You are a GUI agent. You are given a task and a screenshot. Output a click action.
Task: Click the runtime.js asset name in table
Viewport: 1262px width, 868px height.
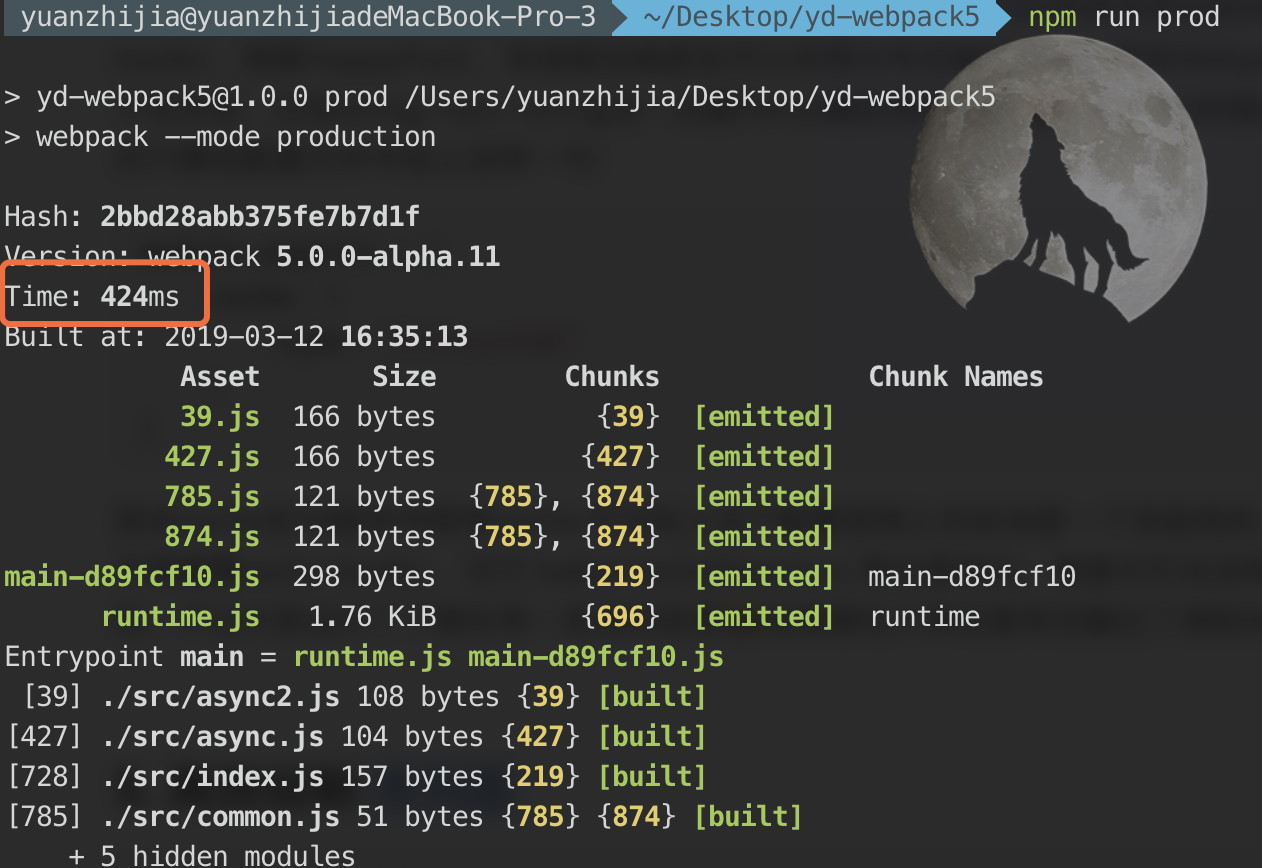[180, 617]
